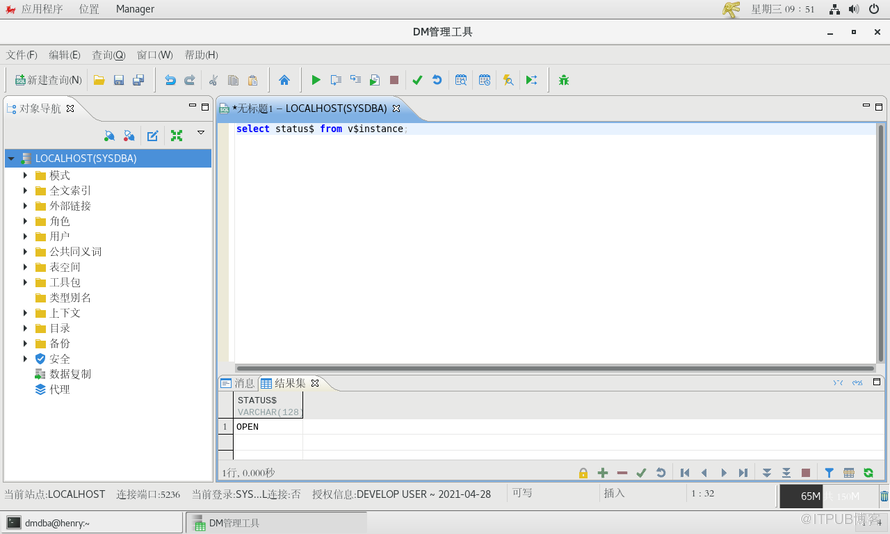
Task: Open the object navigator view menu dropdown arrow
Action: tap(201, 133)
